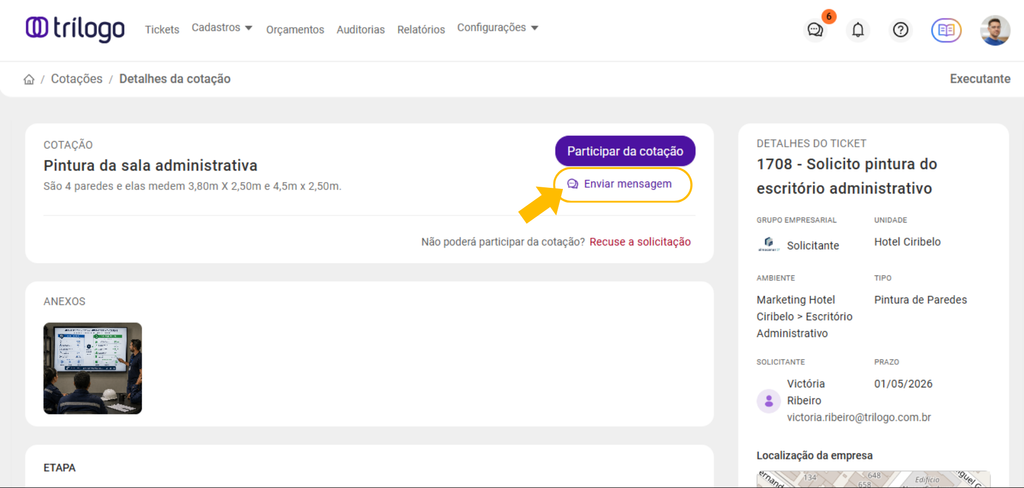Image resolution: width=1024 pixels, height=488 pixels.
Task: Open the Orçamentos menu item
Action: tap(295, 30)
